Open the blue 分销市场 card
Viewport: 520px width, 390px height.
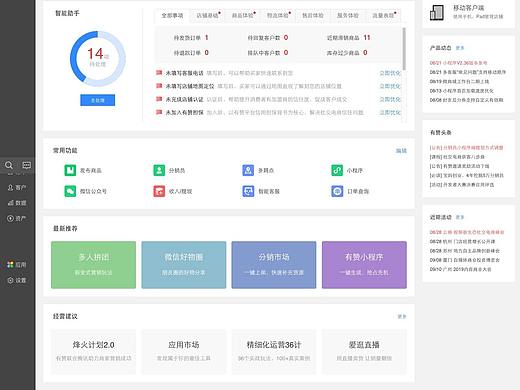pos(274,265)
